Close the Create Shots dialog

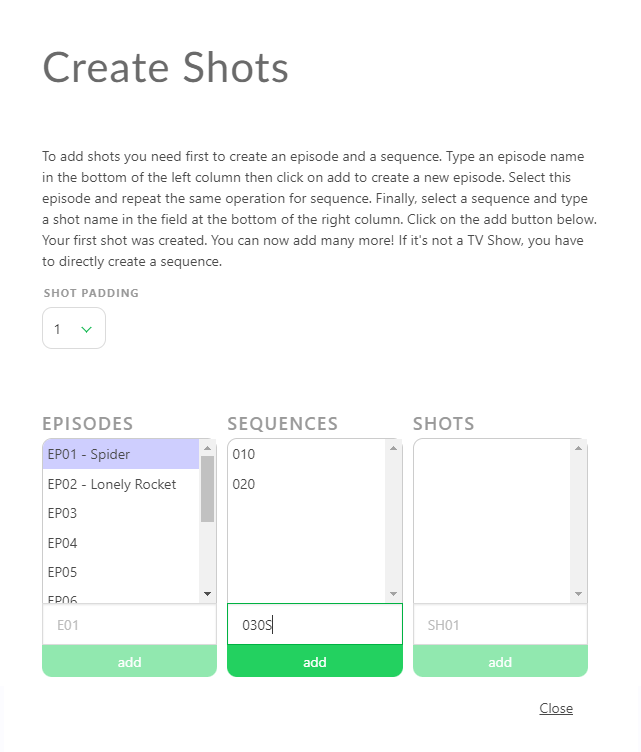[556, 708]
